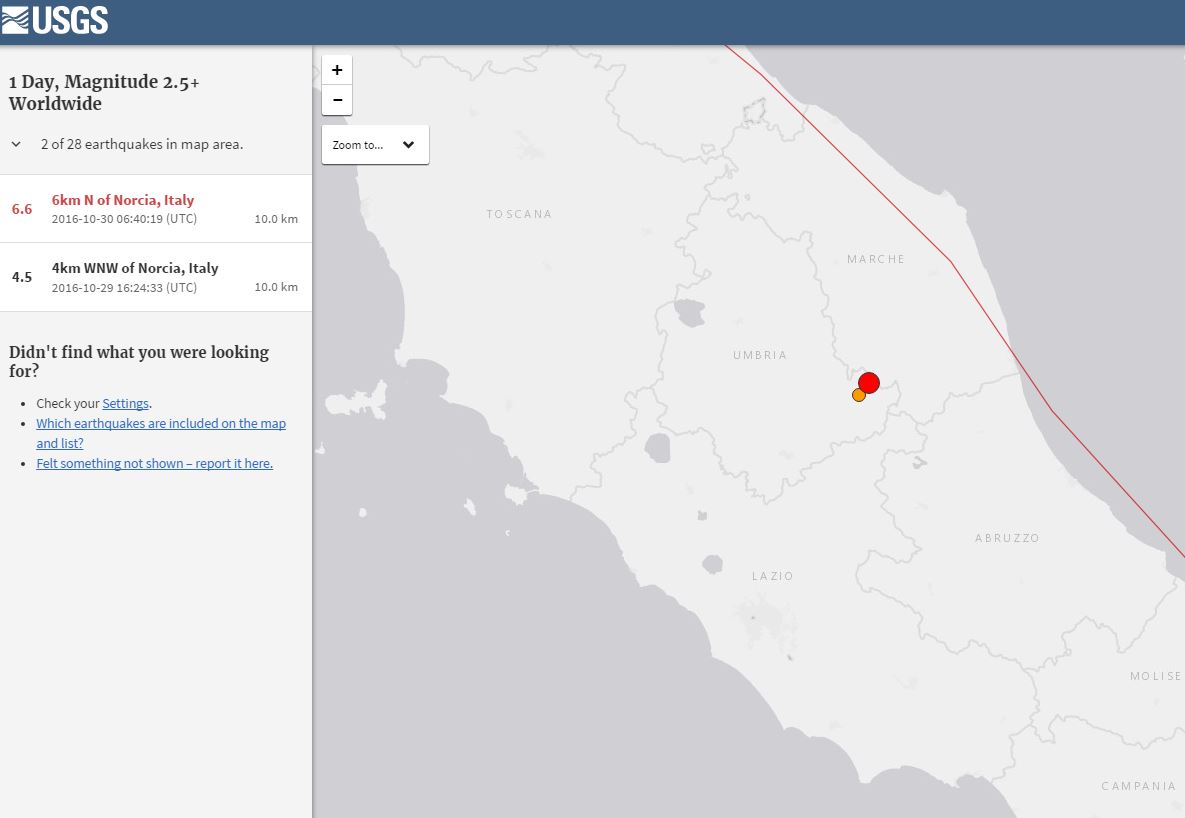Click the UMBRIA region label
Image resolution: width=1185 pixels, height=818 pixels.
click(x=759, y=355)
